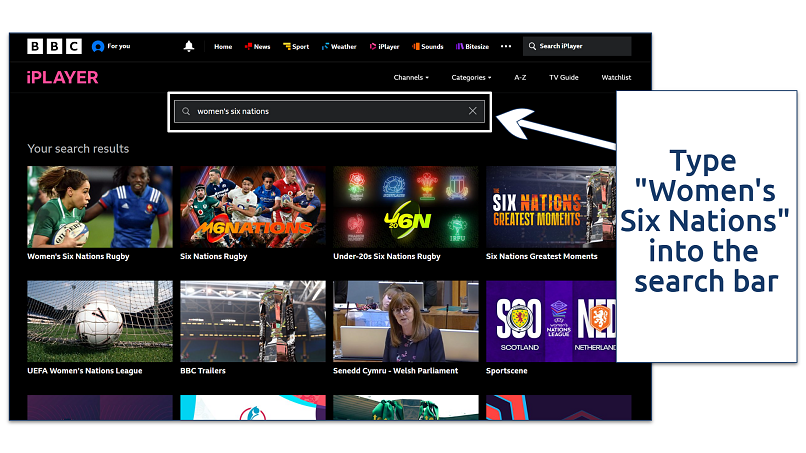Open the Bitesize section
The width and height of the screenshot is (806, 453).
point(472,46)
